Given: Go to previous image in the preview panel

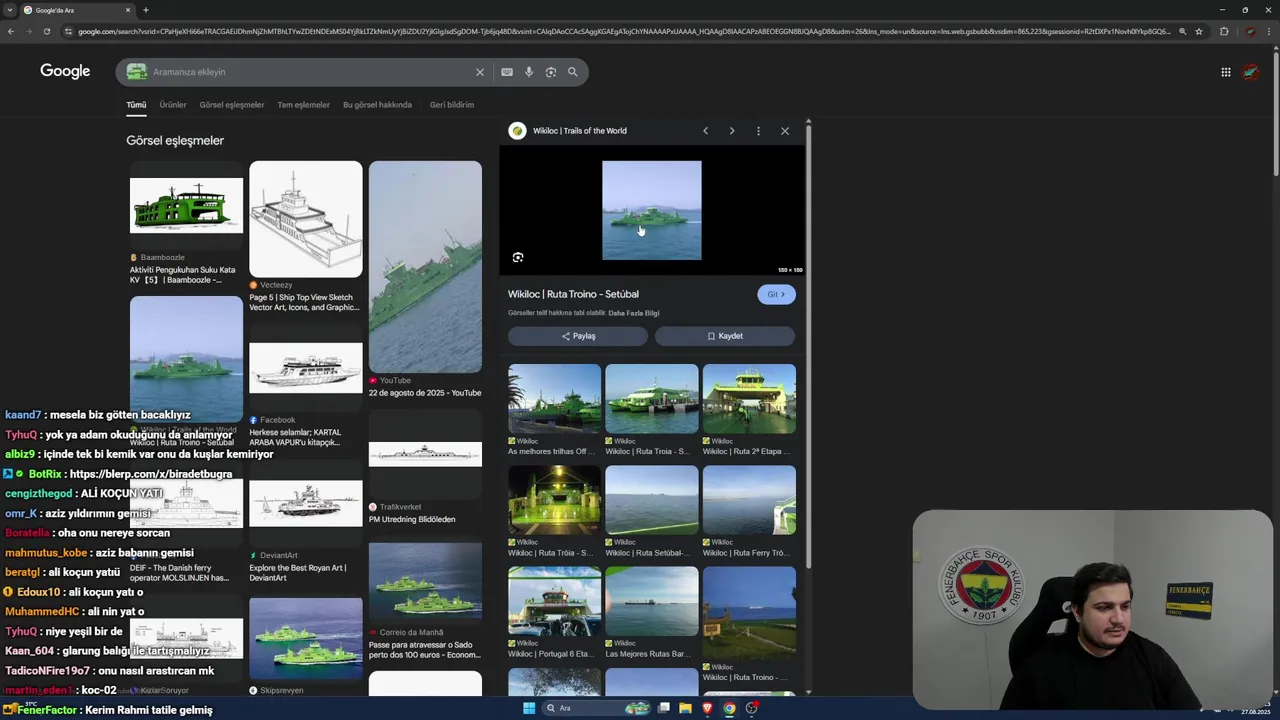Looking at the screenshot, I should [x=705, y=131].
